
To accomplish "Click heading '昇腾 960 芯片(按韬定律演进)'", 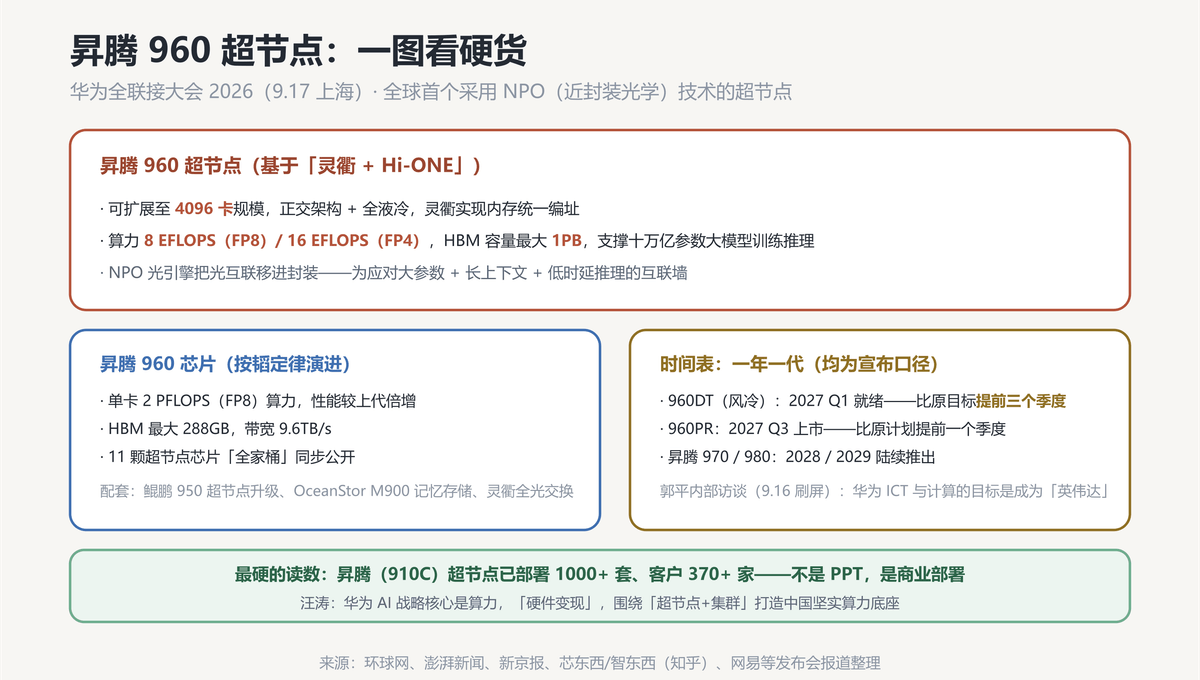I will 225,364.
